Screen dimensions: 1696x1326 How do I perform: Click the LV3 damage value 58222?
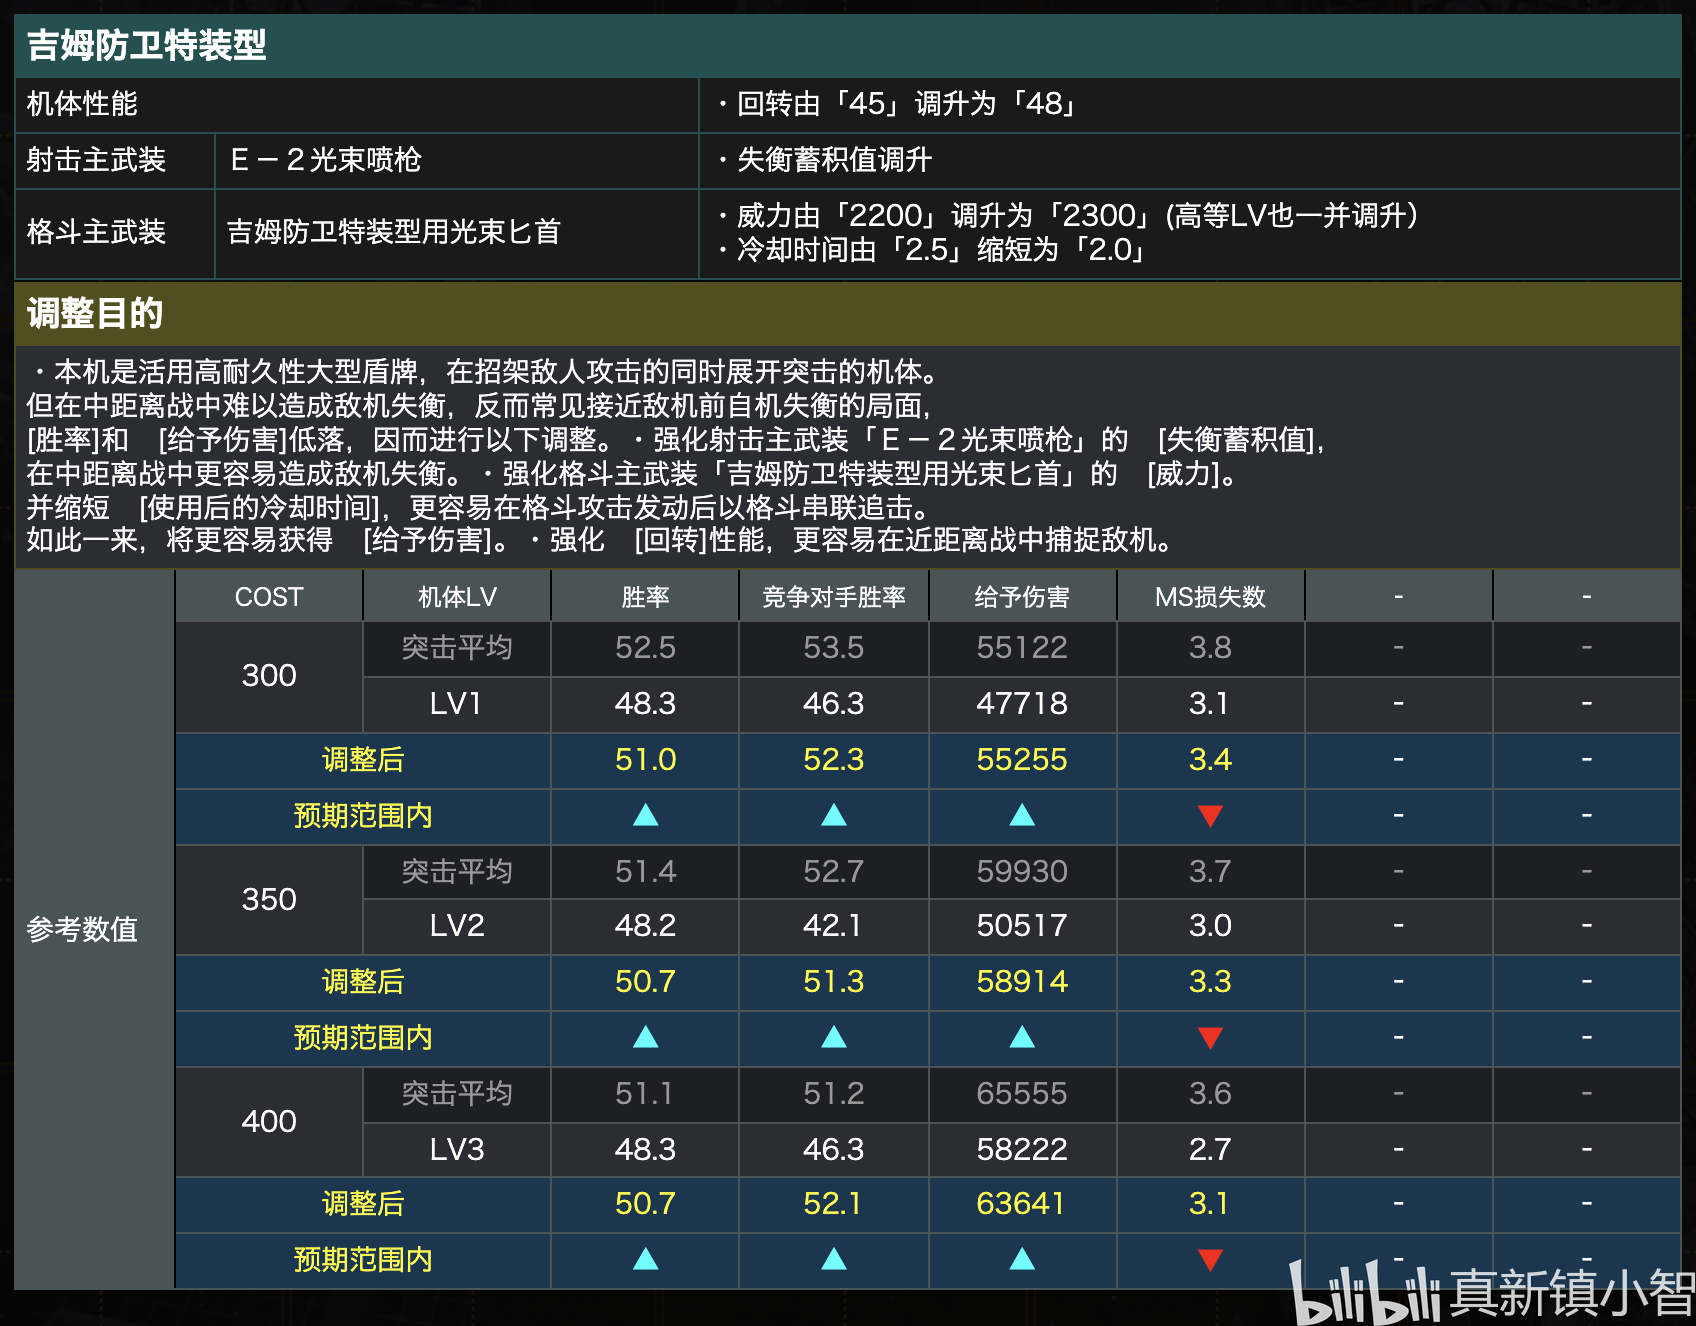[1022, 1149]
